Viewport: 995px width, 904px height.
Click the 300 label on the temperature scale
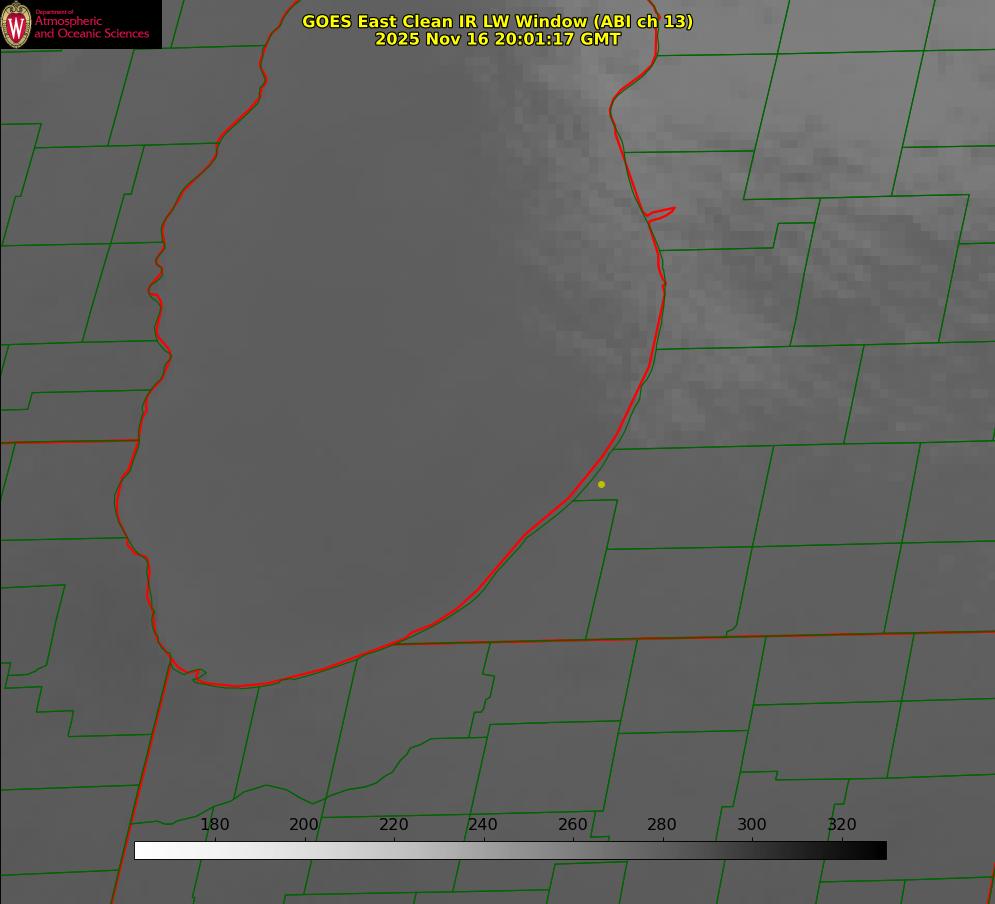[752, 825]
